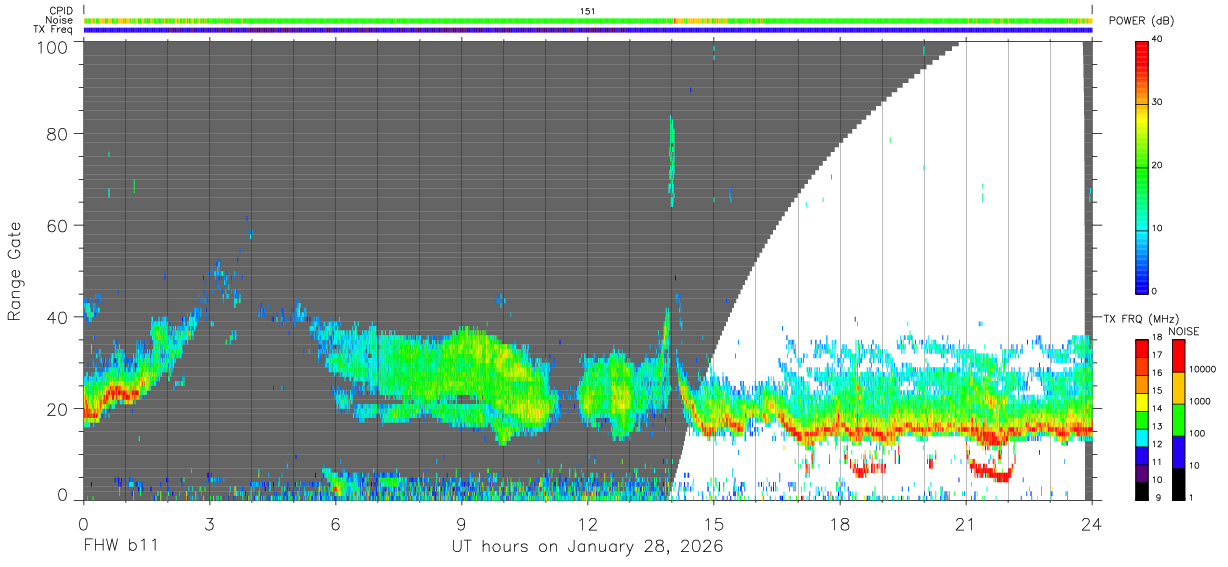
Task: Click the NOISE scale label "1000"
Action: [x=1200, y=401]
